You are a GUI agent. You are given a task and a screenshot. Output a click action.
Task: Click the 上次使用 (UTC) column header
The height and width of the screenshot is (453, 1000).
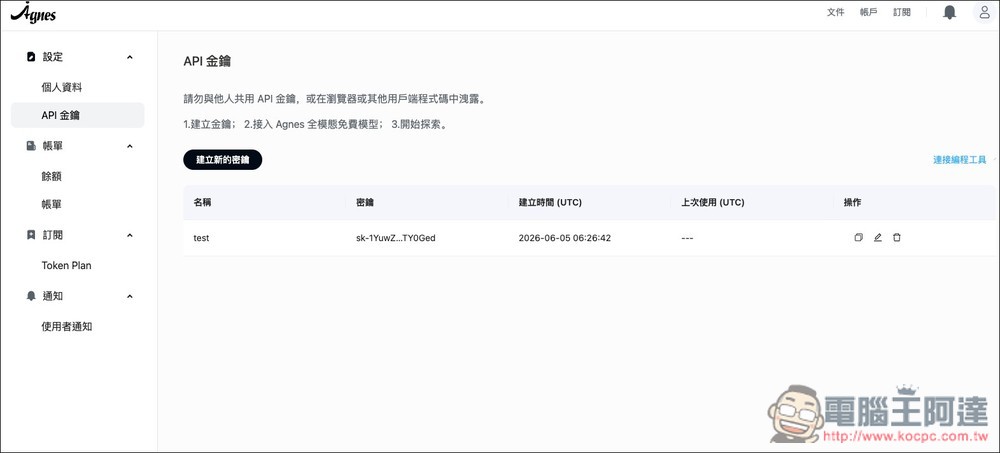(713, 202)
